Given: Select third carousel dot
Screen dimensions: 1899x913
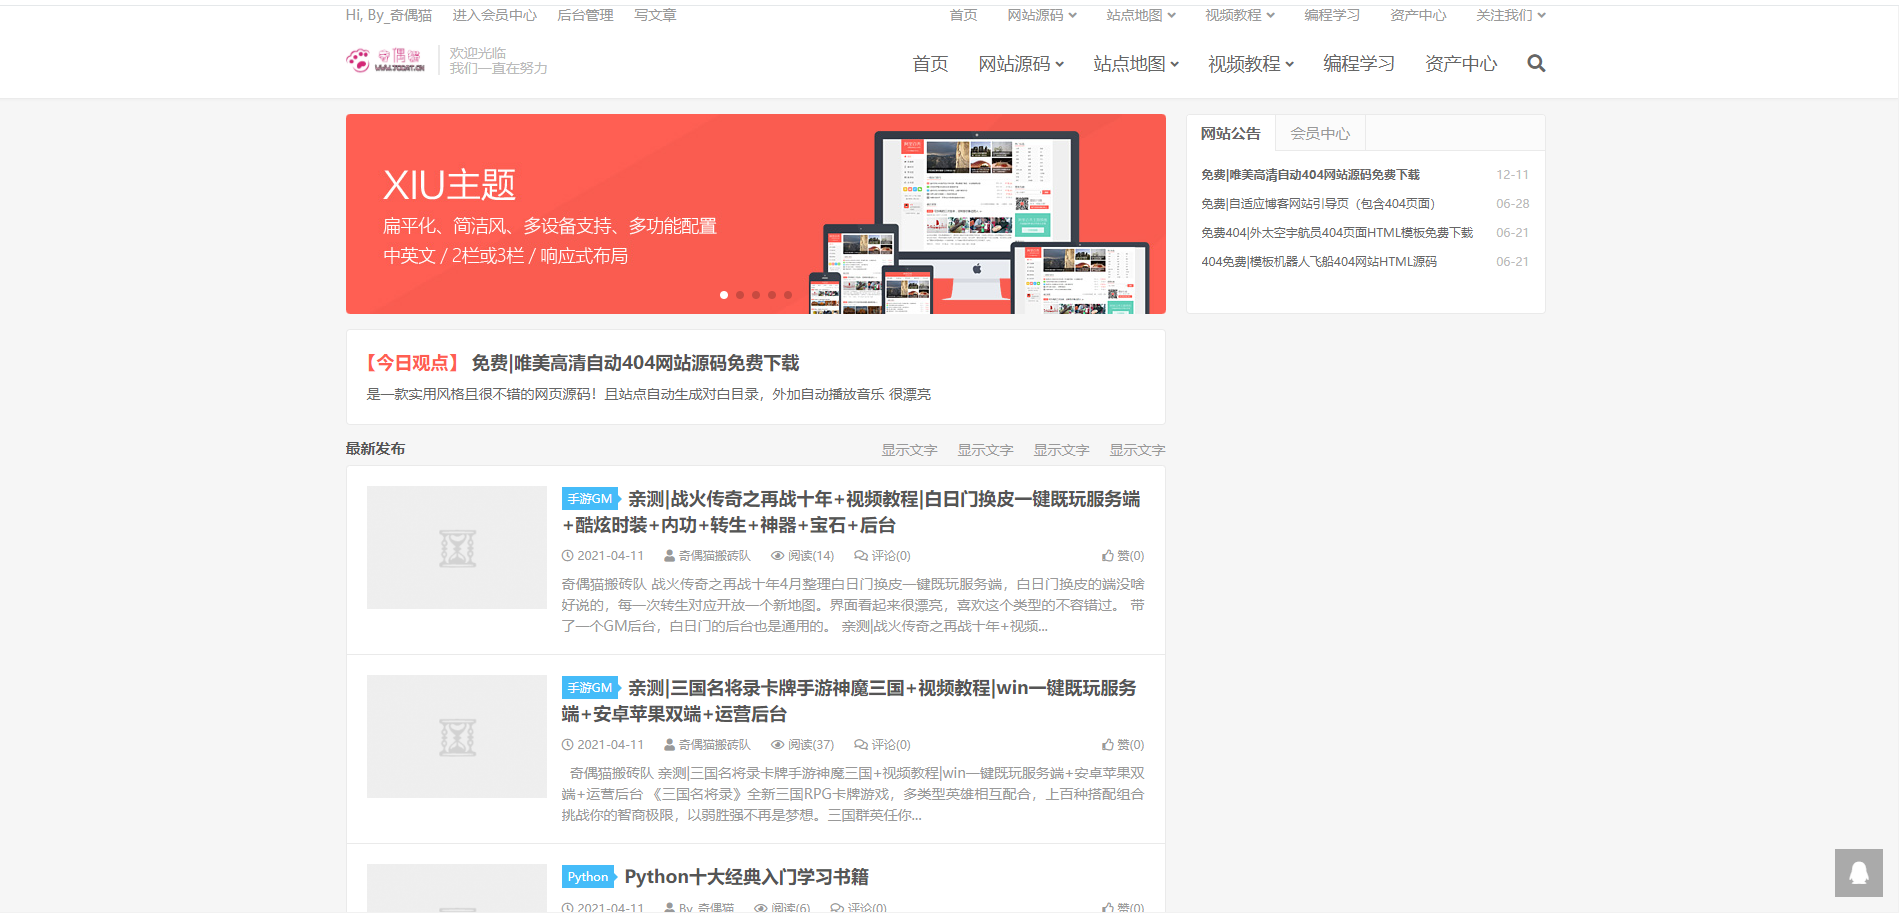Looking at the screenshot, I should 756,295.
